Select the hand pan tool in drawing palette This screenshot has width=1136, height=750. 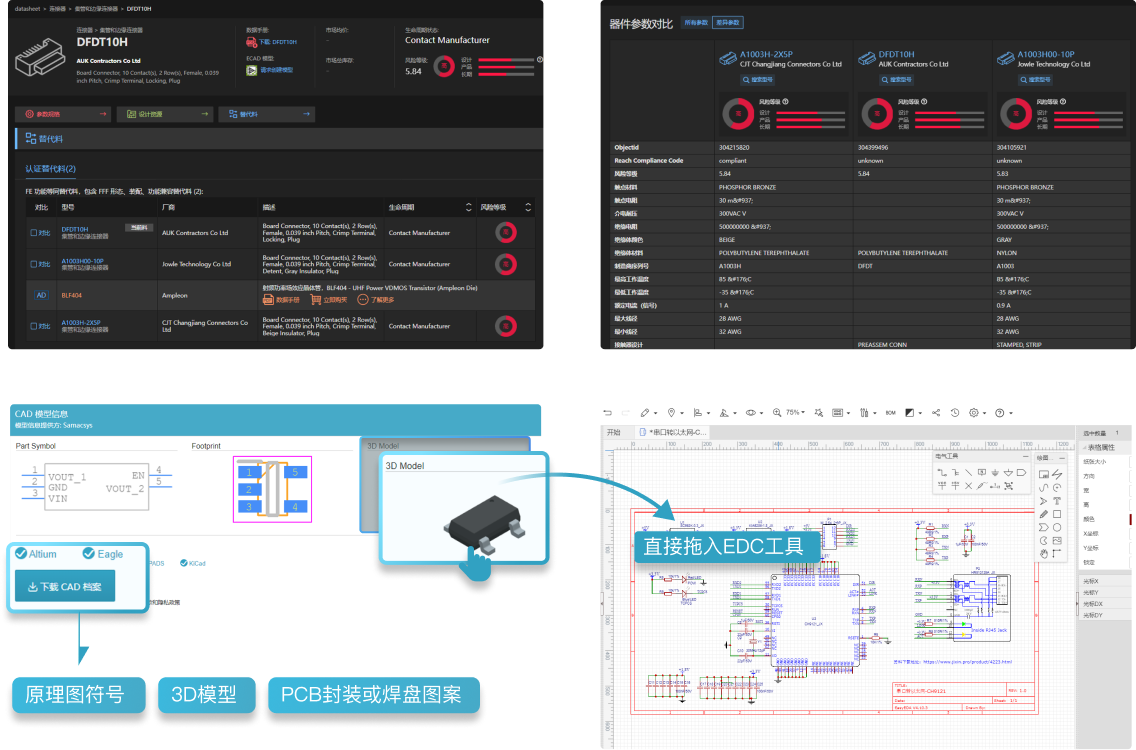[1043, 554]
